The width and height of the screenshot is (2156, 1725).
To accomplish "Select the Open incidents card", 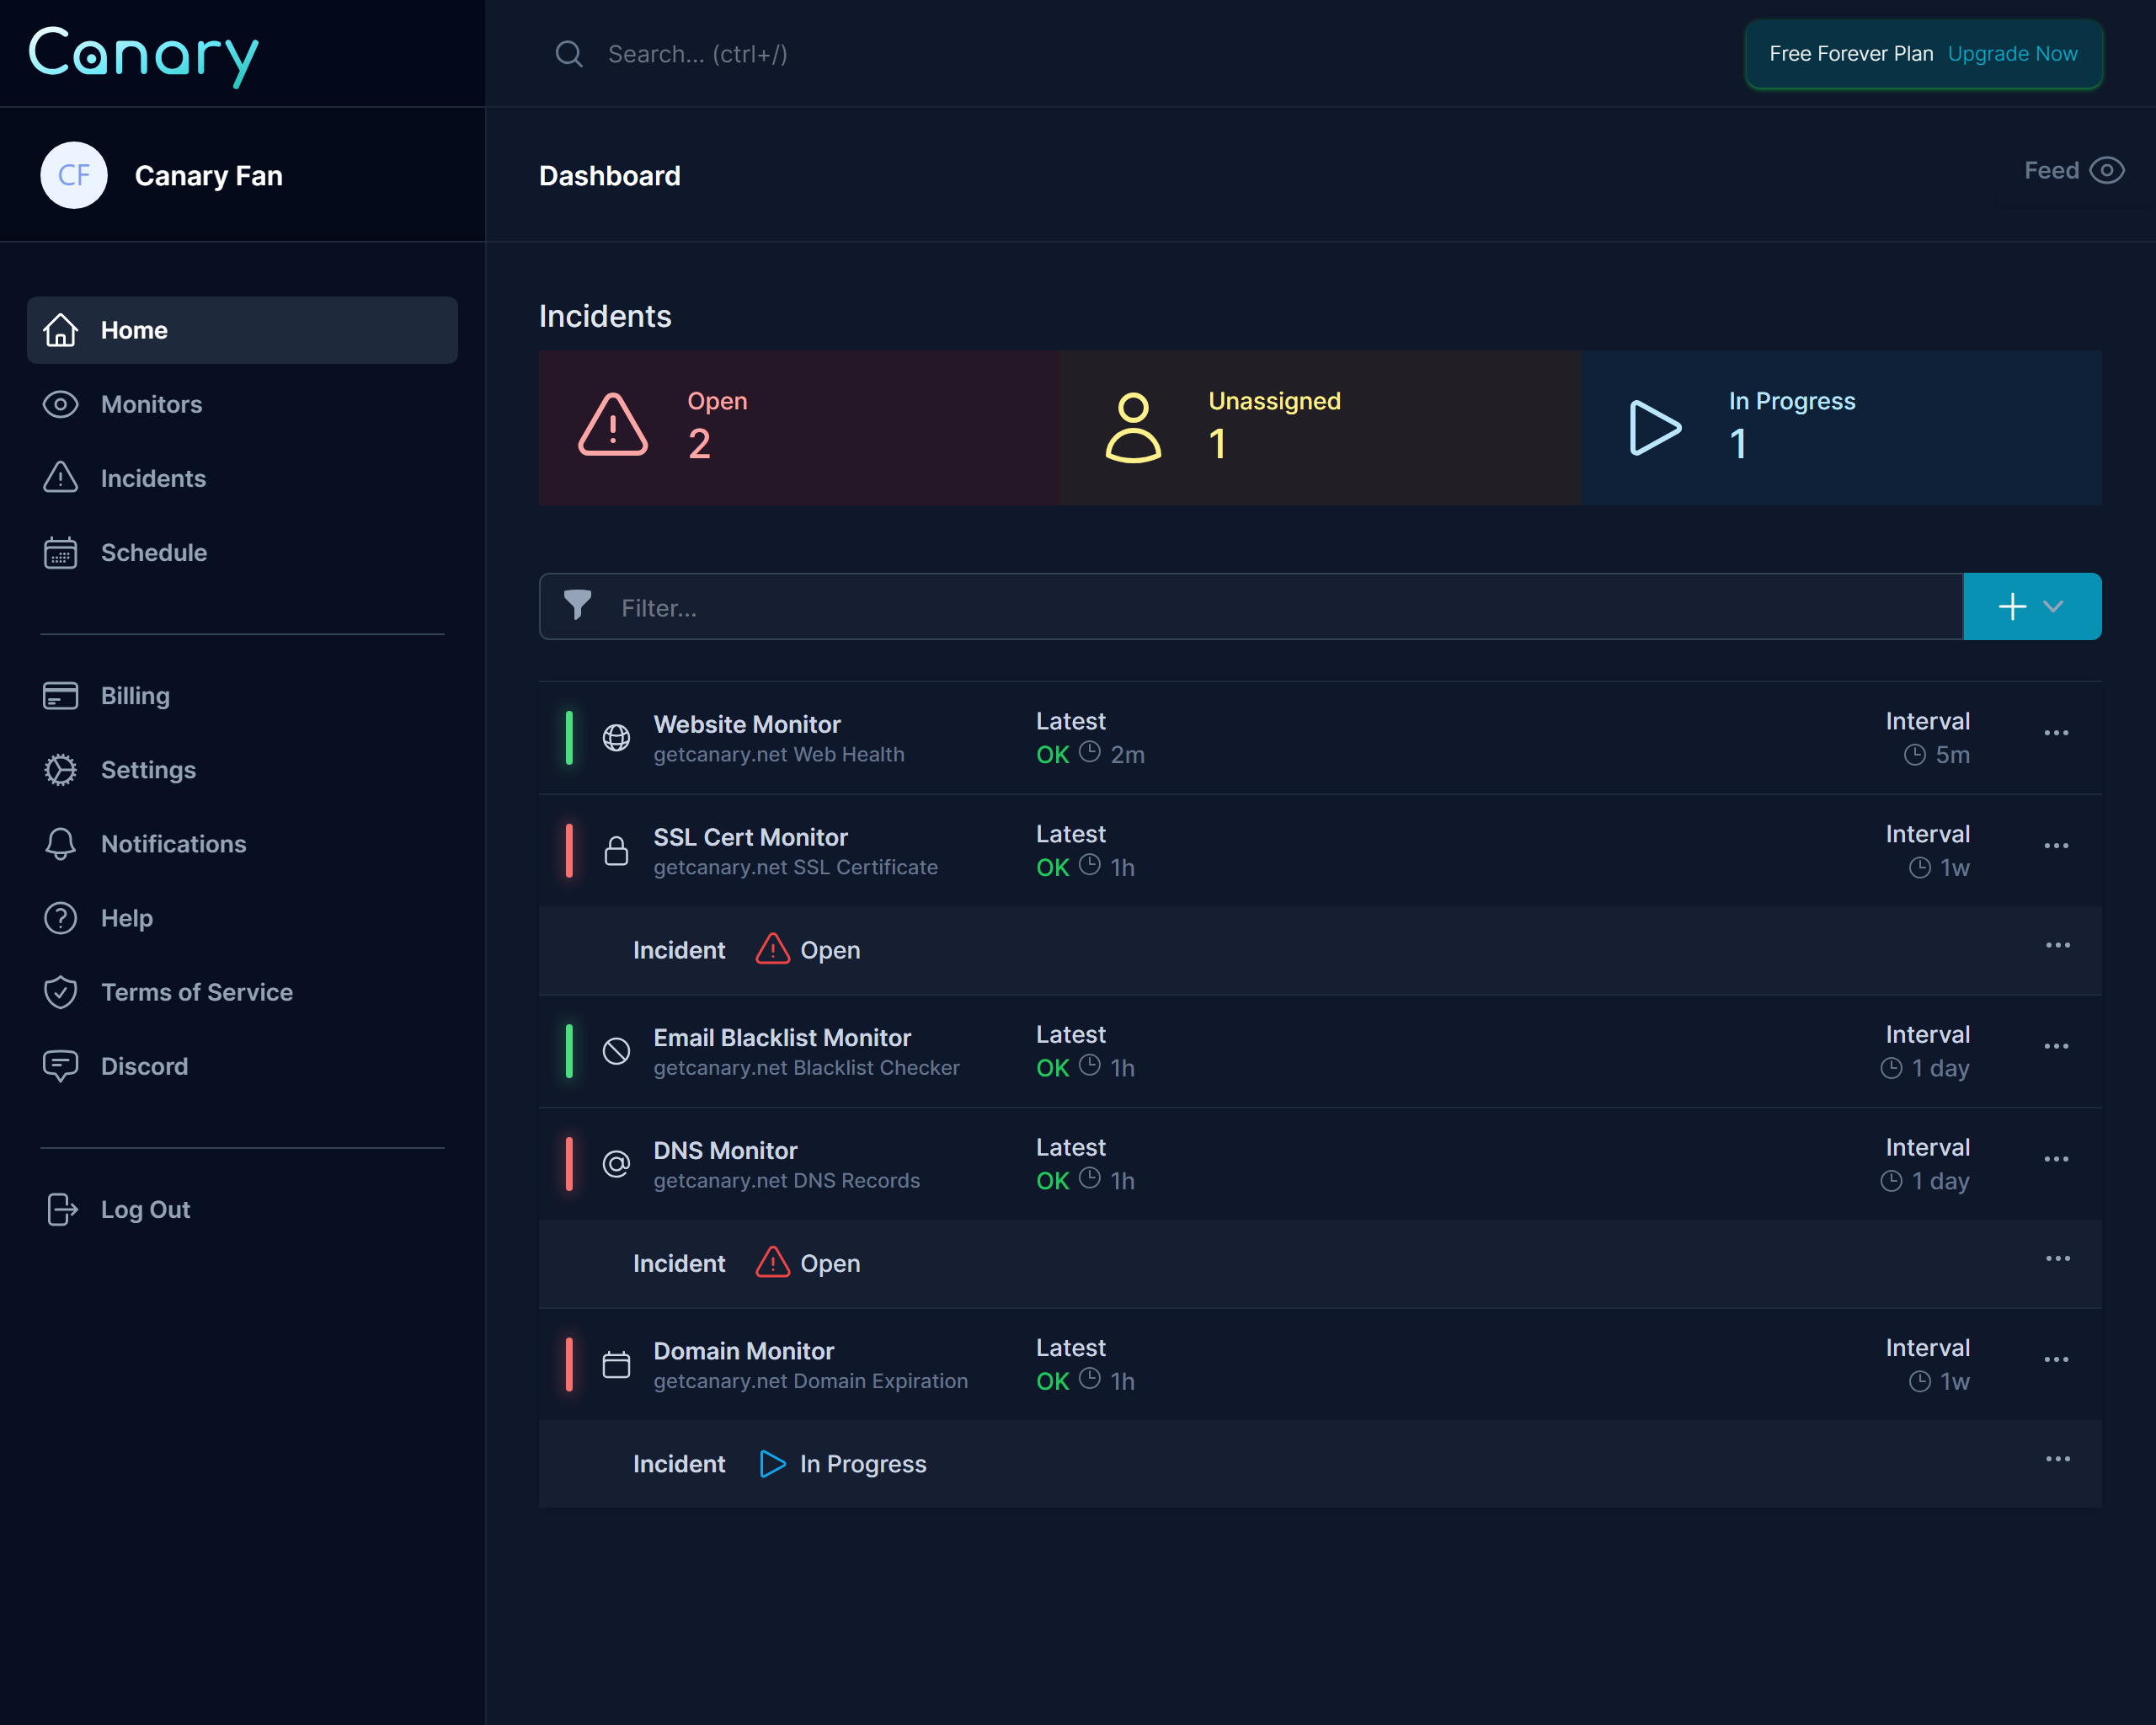I will (799, 427).
